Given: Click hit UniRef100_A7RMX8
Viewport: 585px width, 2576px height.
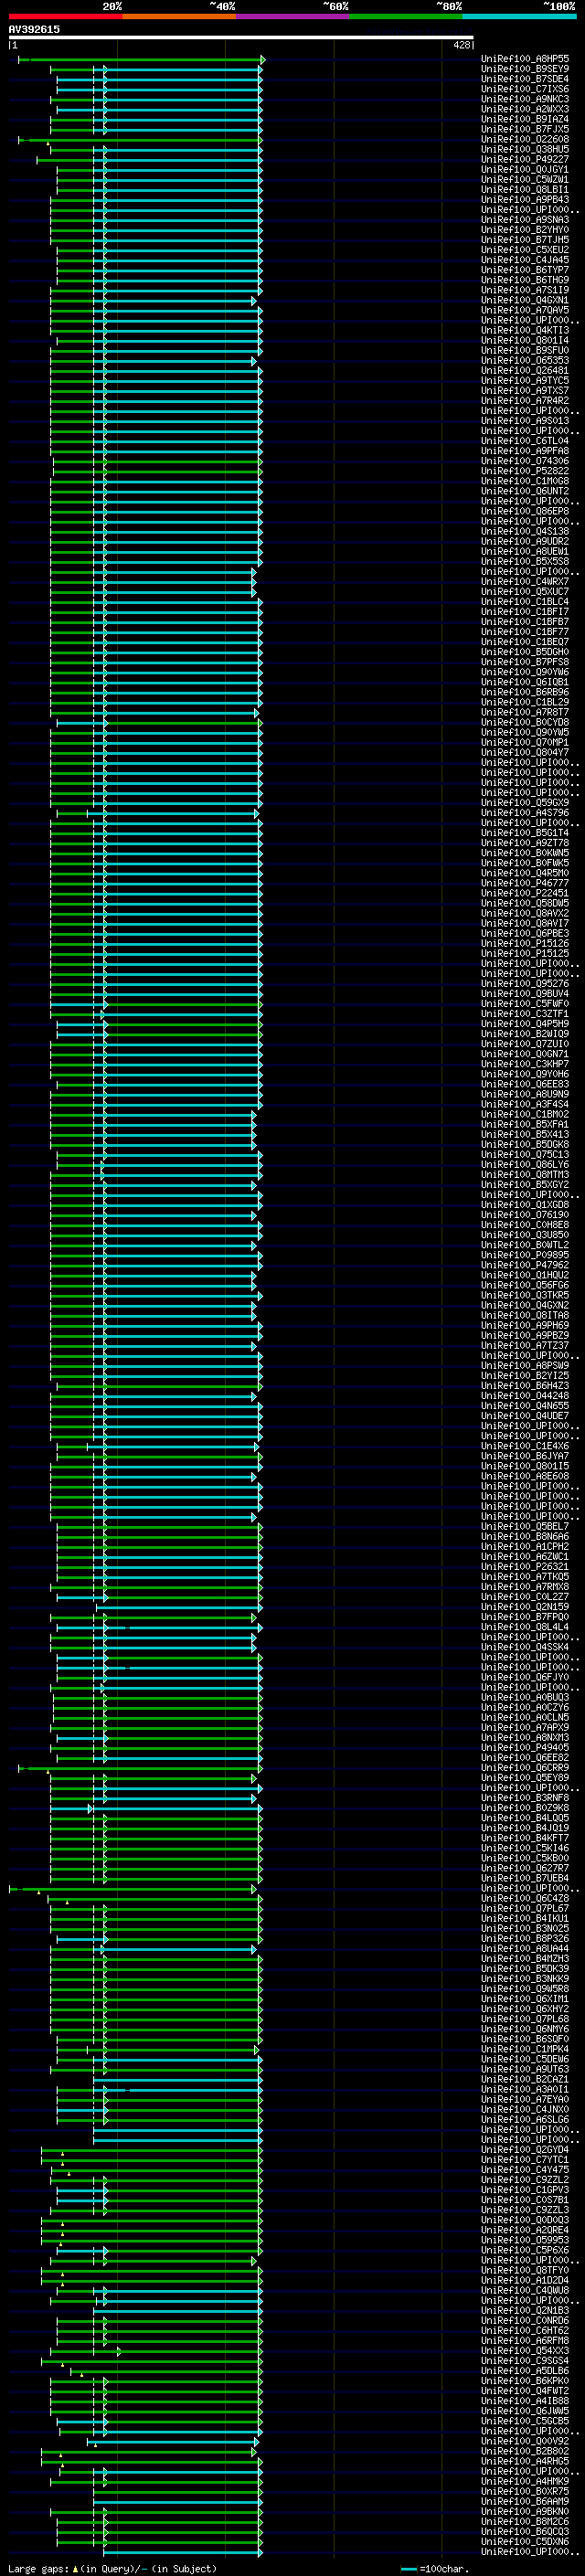Looking at the screenshot, I should (x=525, y=1586).
